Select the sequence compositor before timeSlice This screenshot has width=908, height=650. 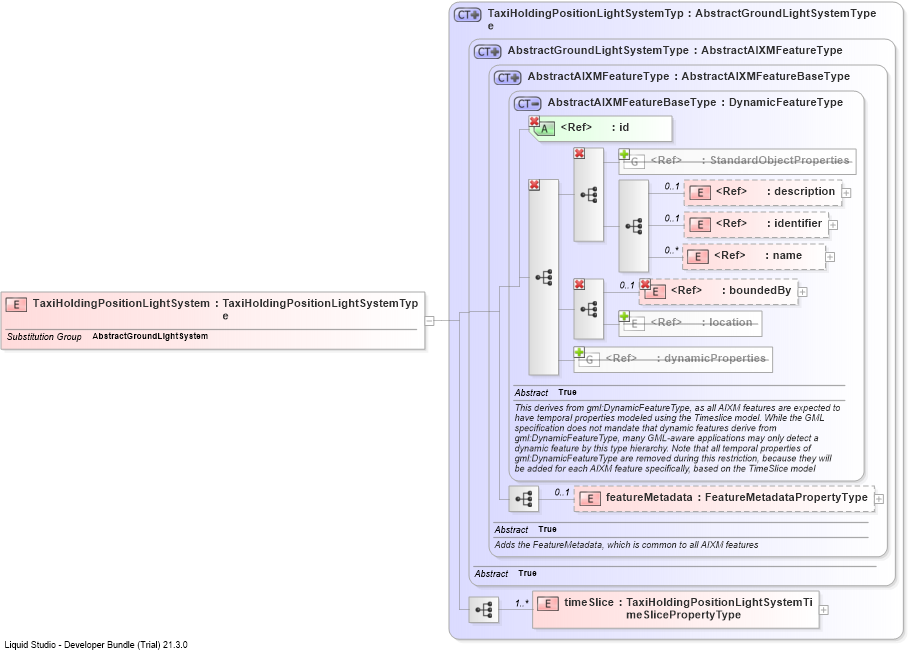pos(484,610)
